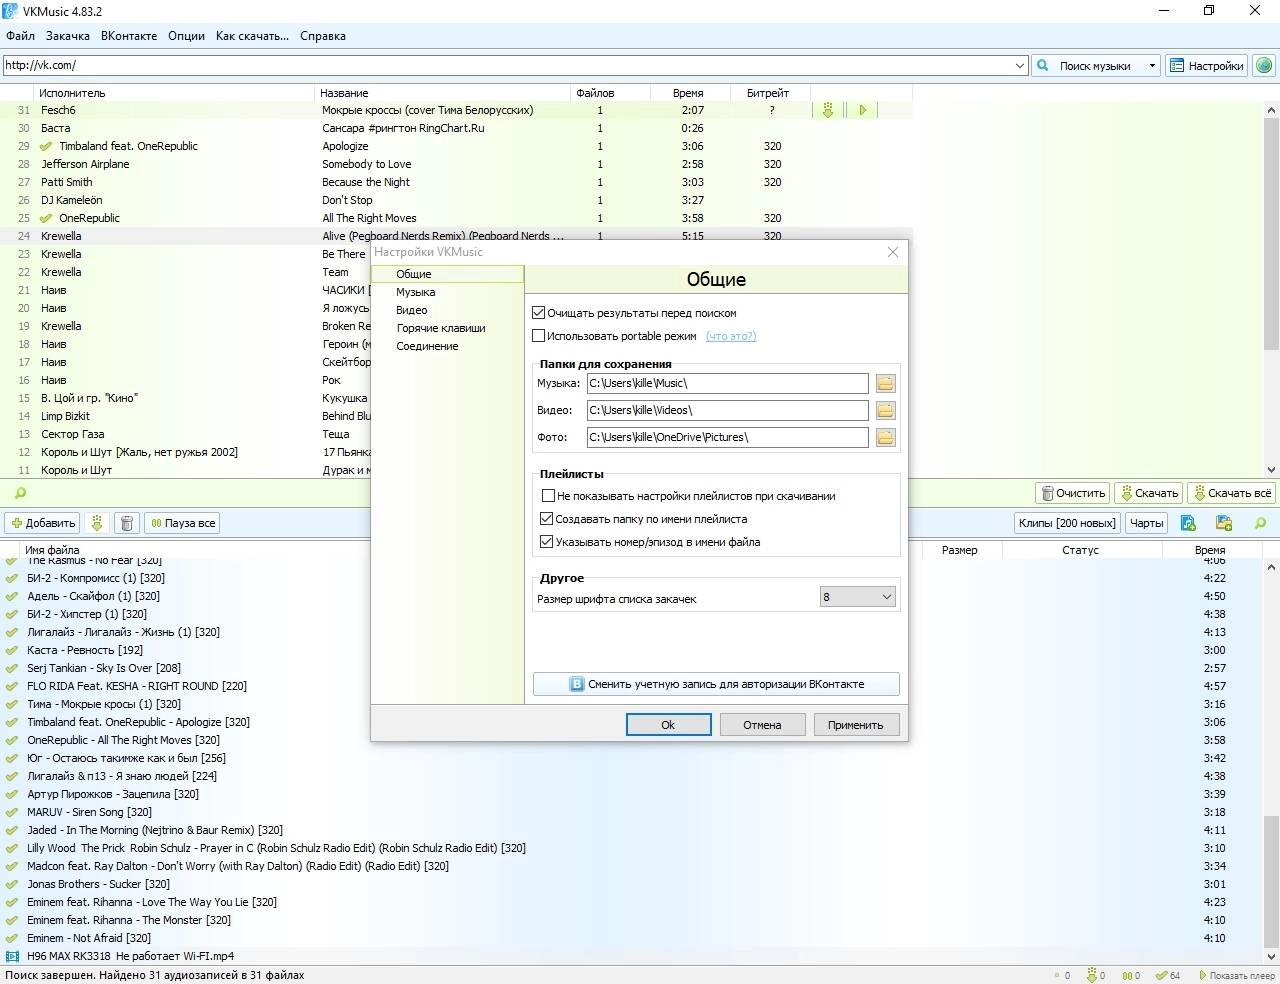Image resolution: width=1280 pixels, height=984 pixels.
Task: Follow the (что это?) link
Action: [x=731, y=336]
